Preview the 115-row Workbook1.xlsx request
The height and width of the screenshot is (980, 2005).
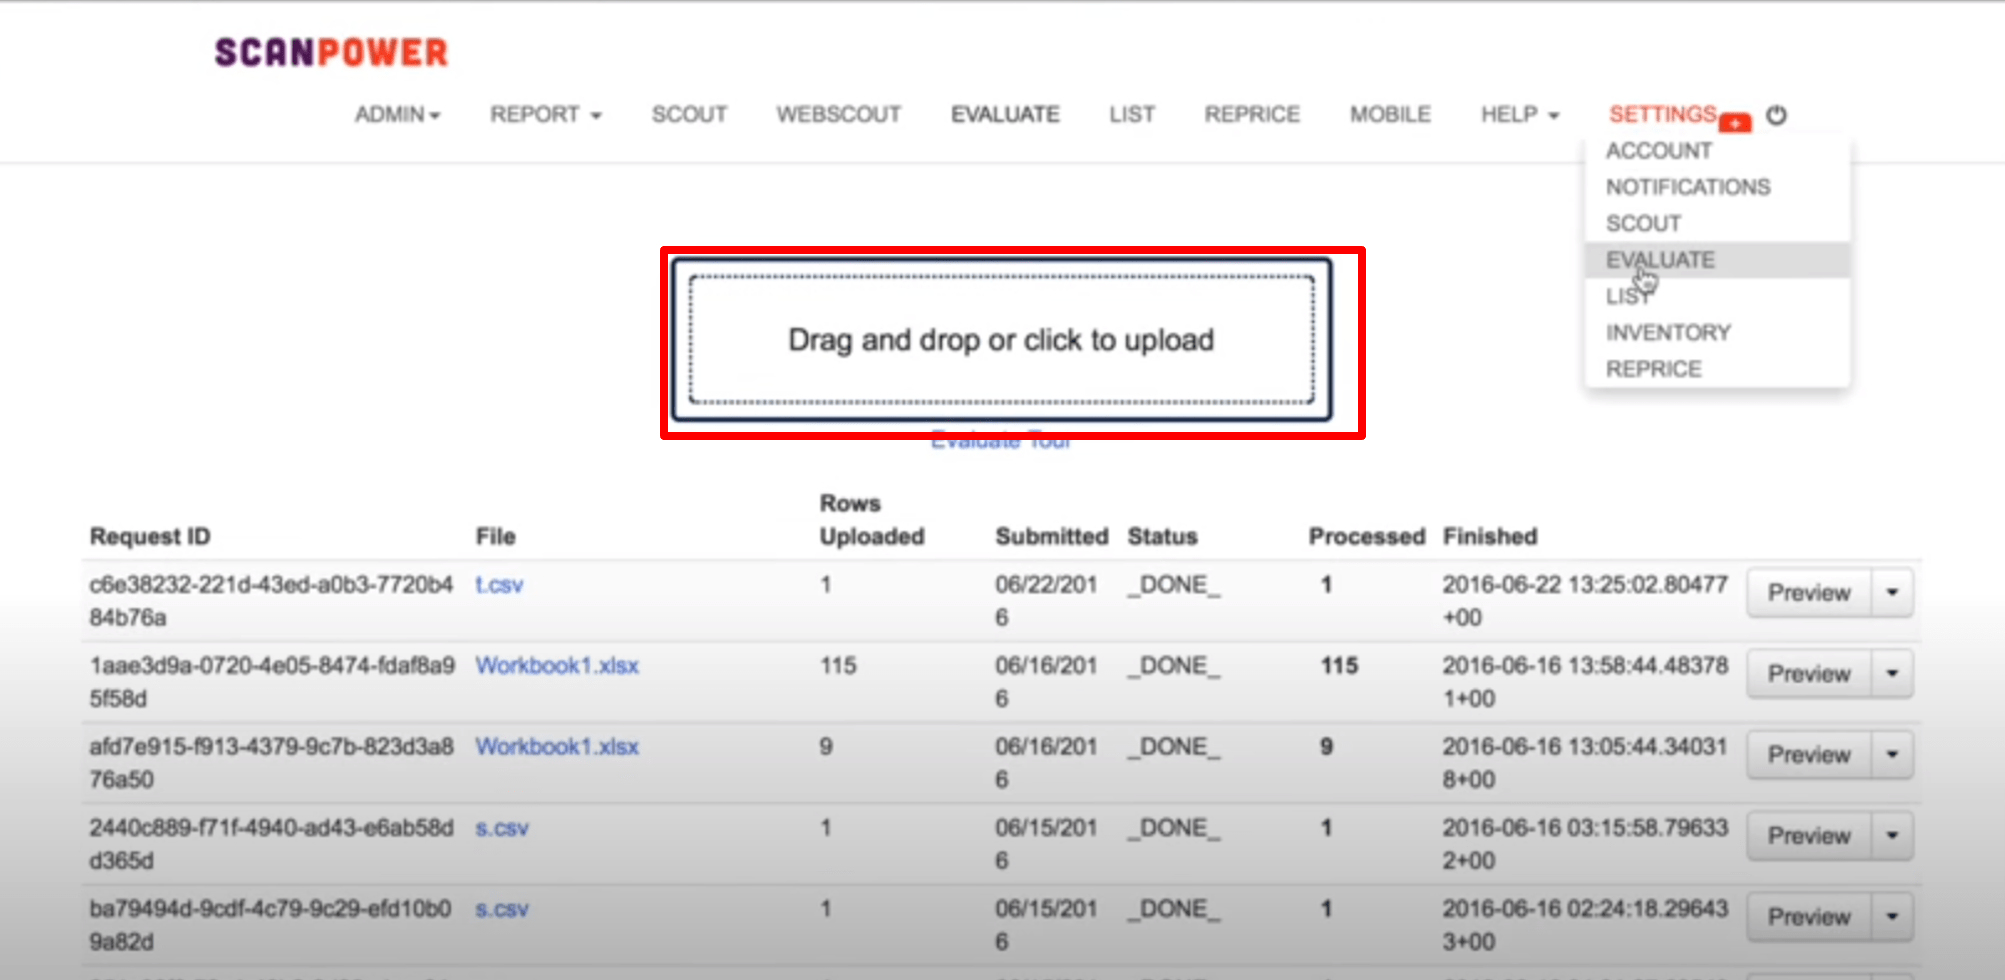tap(1809, 674)
